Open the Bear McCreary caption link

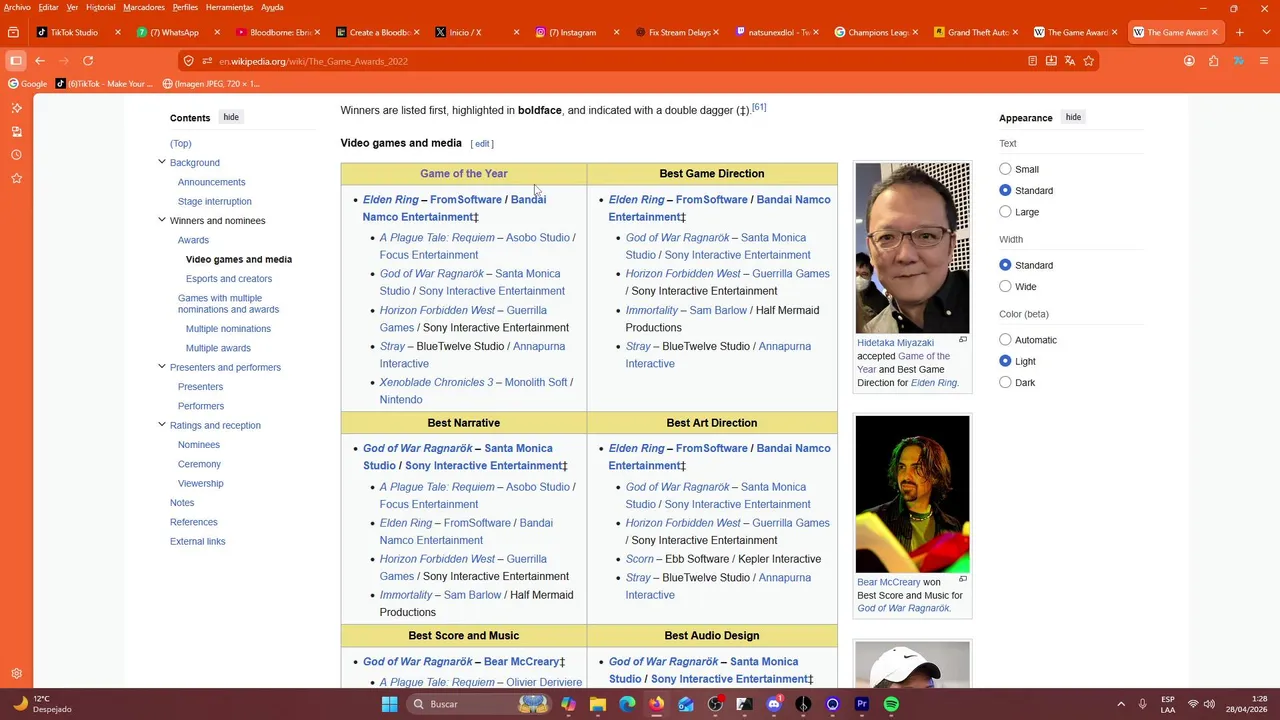click(x=888, y=582)
